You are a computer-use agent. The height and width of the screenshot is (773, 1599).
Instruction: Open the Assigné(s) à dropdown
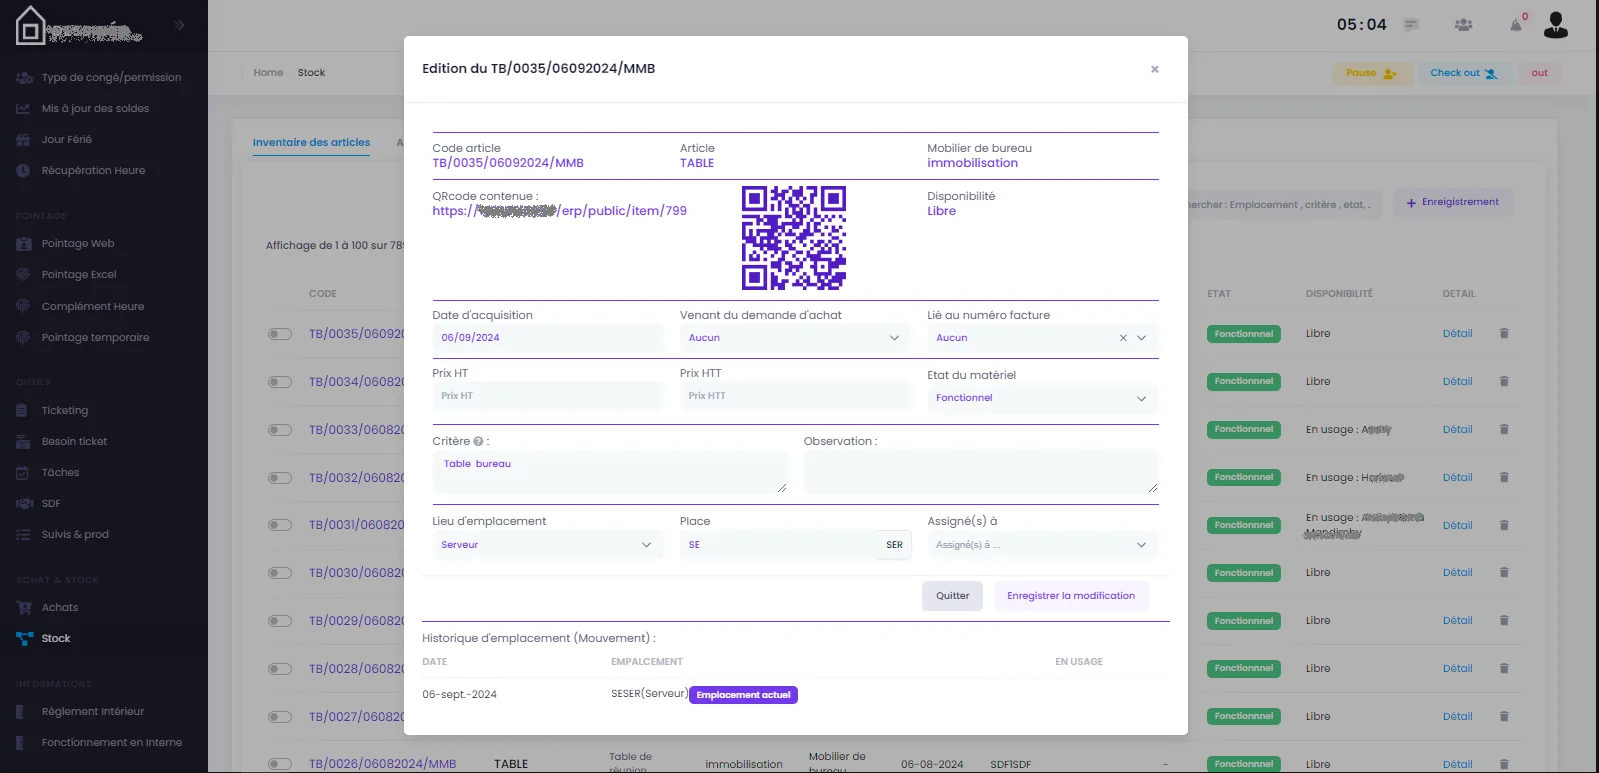coord(1043,545)
